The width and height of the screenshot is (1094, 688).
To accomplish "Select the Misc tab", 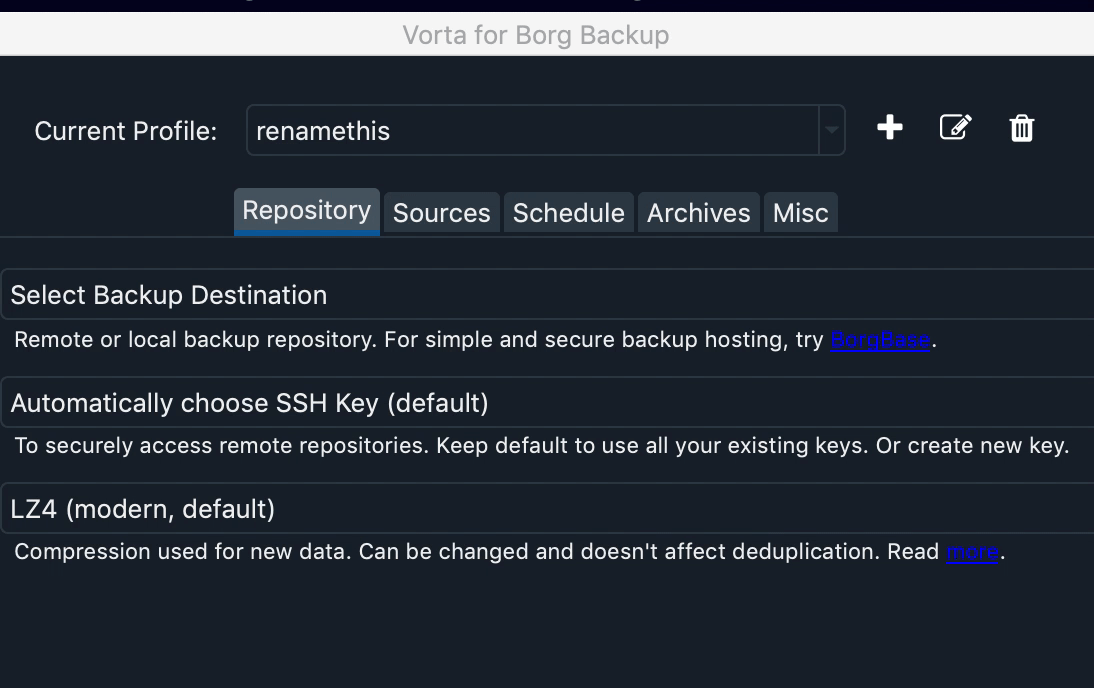I will tap(800, 212).
